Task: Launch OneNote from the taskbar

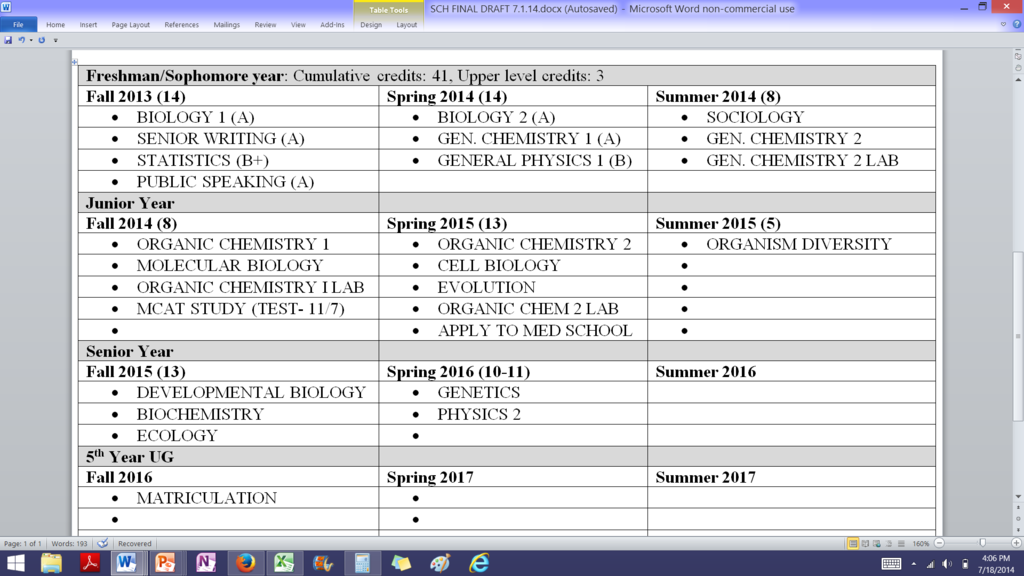Action: pyautogui.click(x=205, y=563)
